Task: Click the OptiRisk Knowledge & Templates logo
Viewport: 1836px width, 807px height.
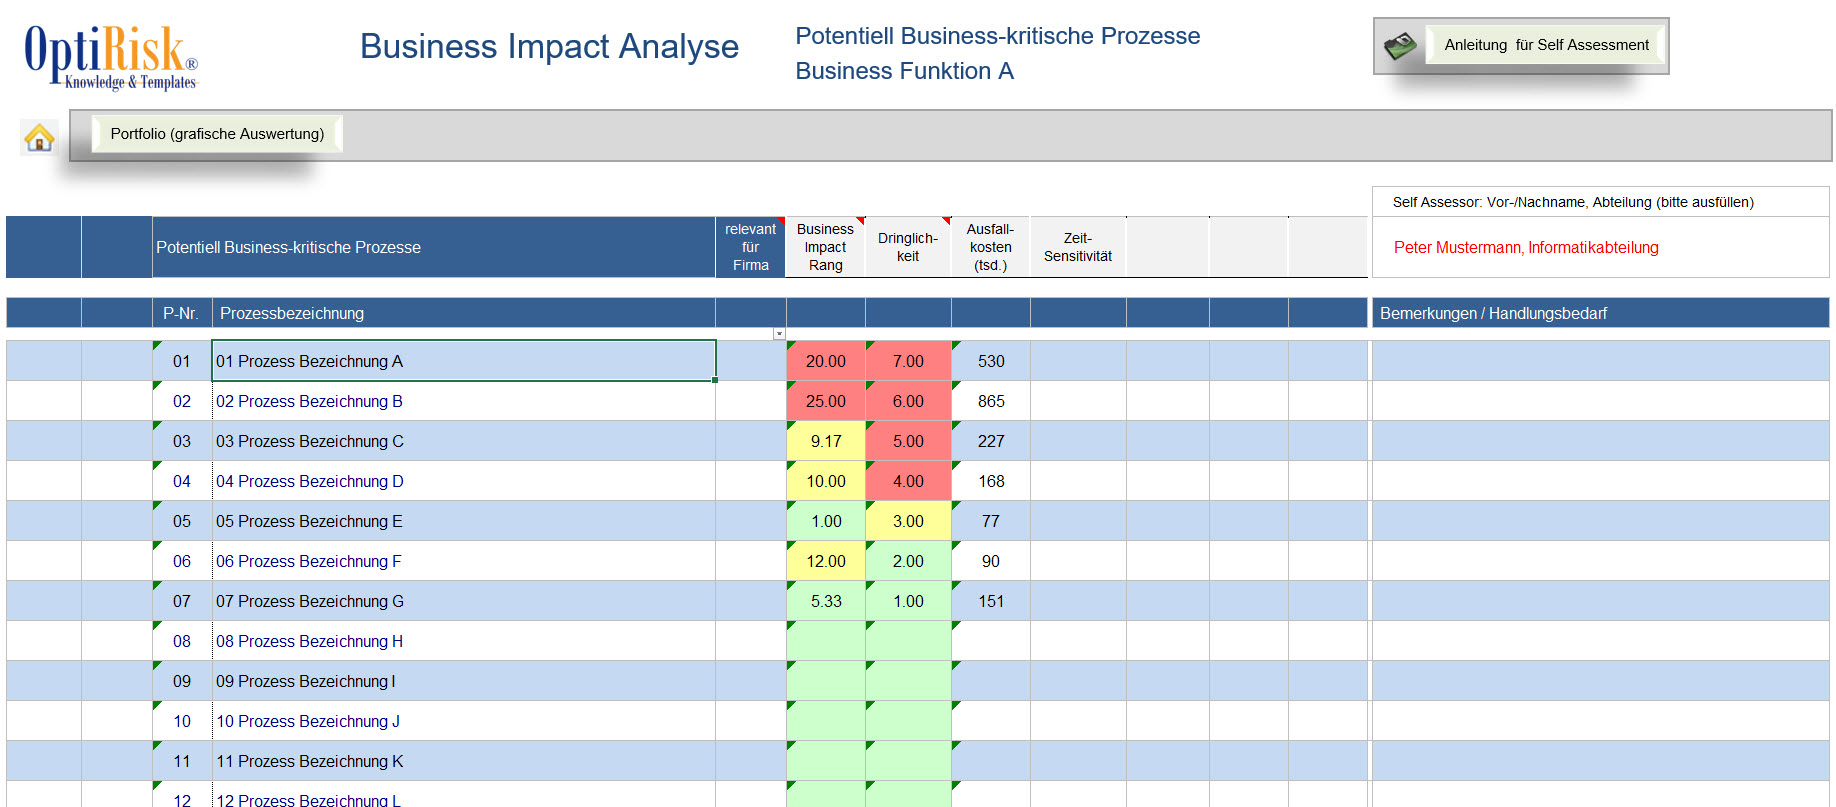Action: (111, 57)
